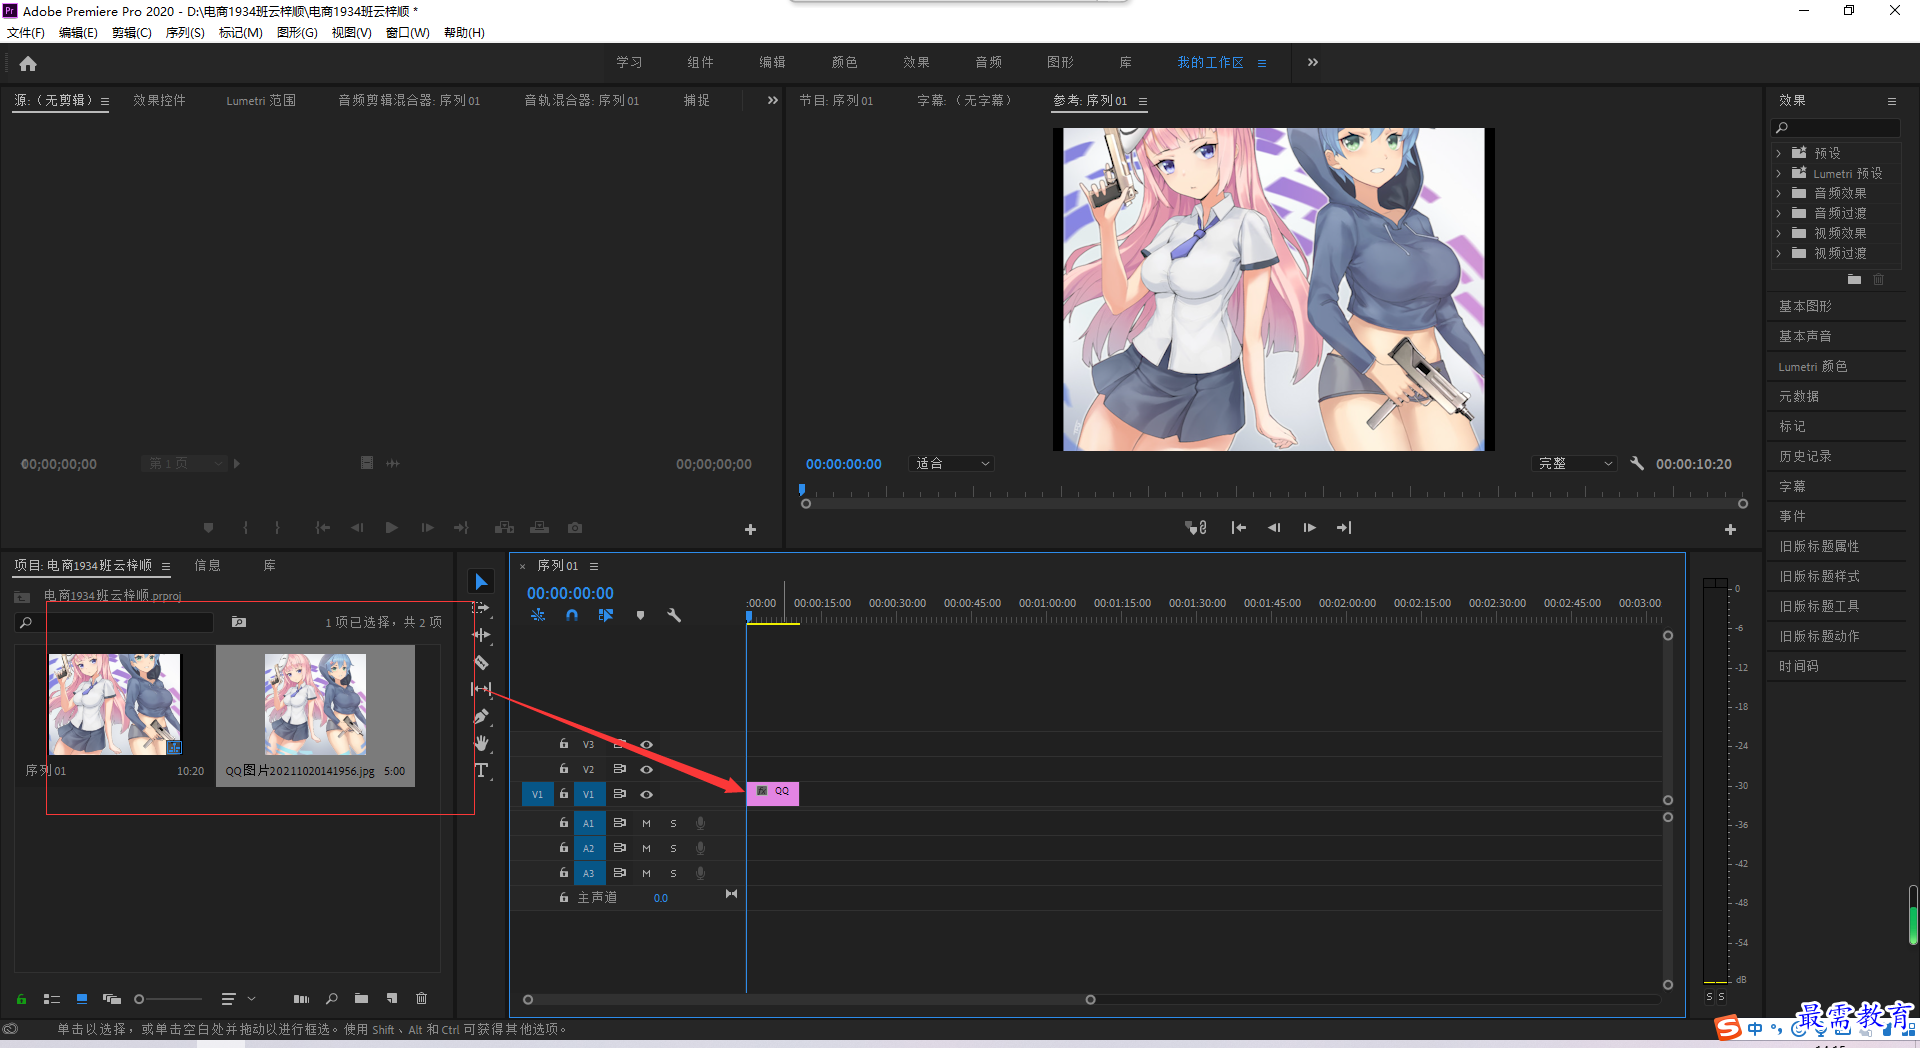Open sort icons dropdown in project panel
Screen dimensions: 1920x1048
coord(238,998)
